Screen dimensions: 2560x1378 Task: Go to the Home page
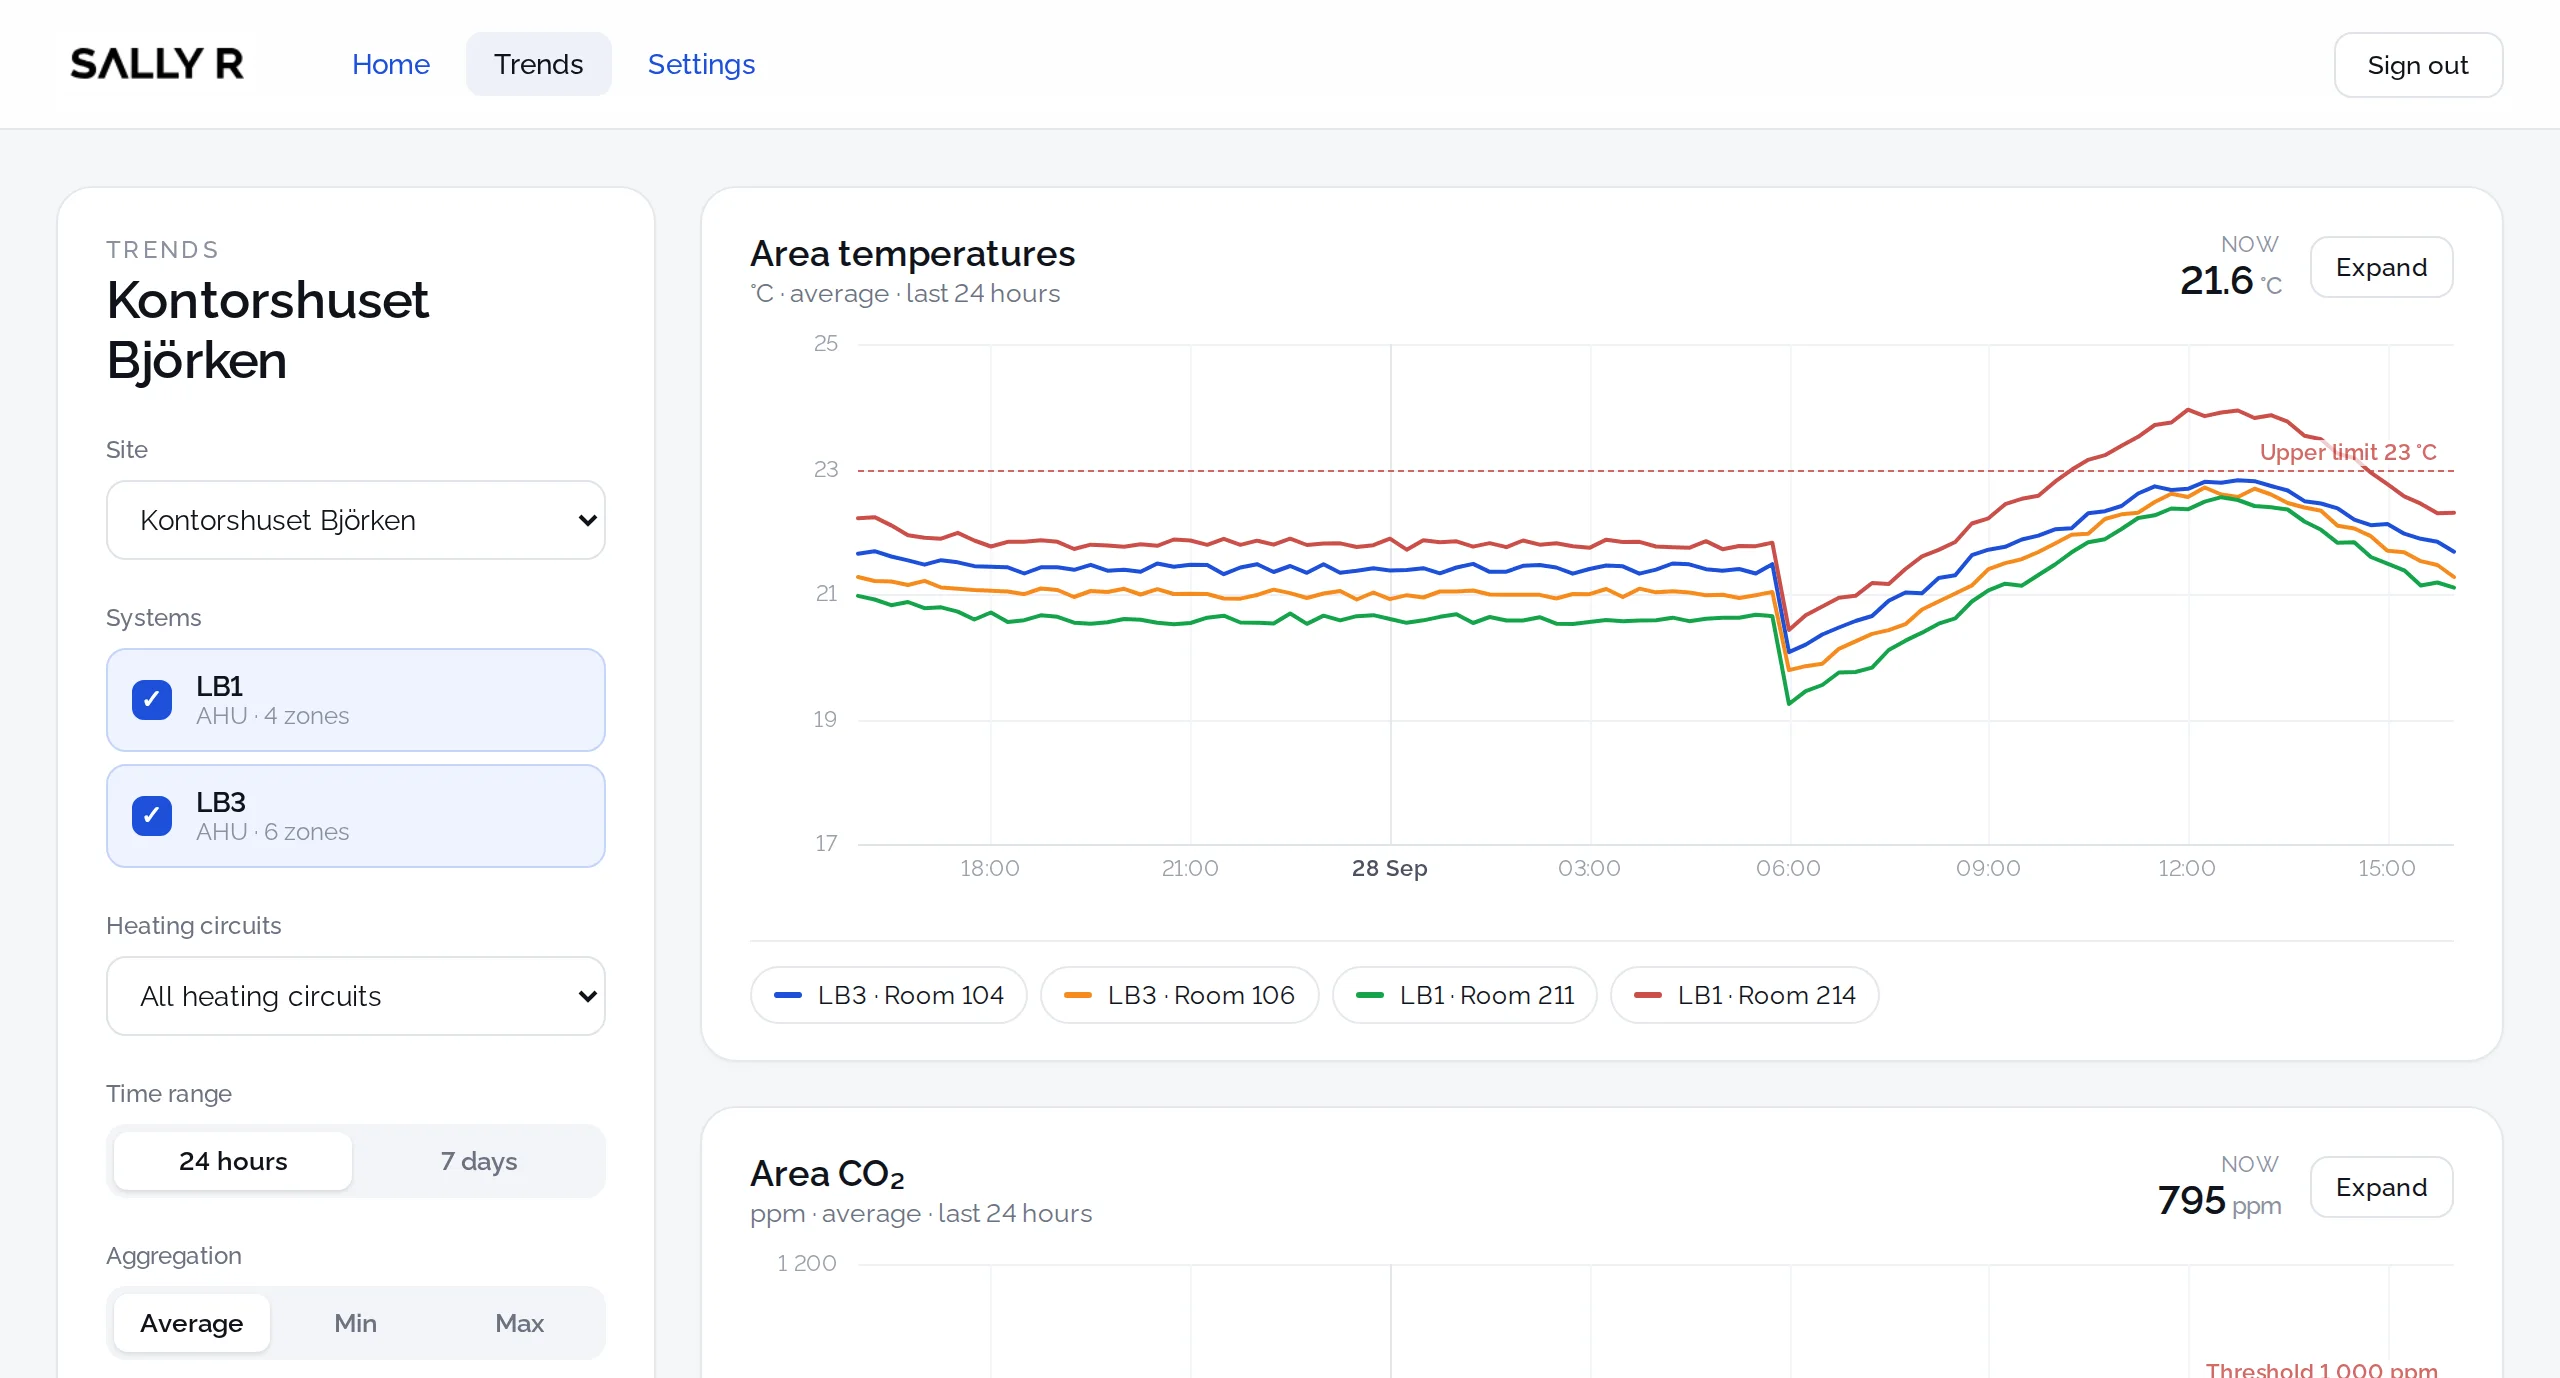(x=391, y=64)
